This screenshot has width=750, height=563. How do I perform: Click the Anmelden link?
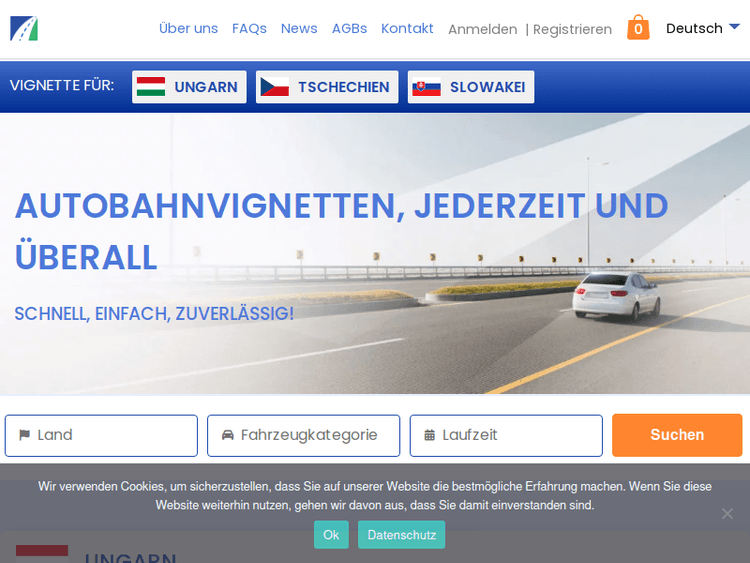coord(483,29)
